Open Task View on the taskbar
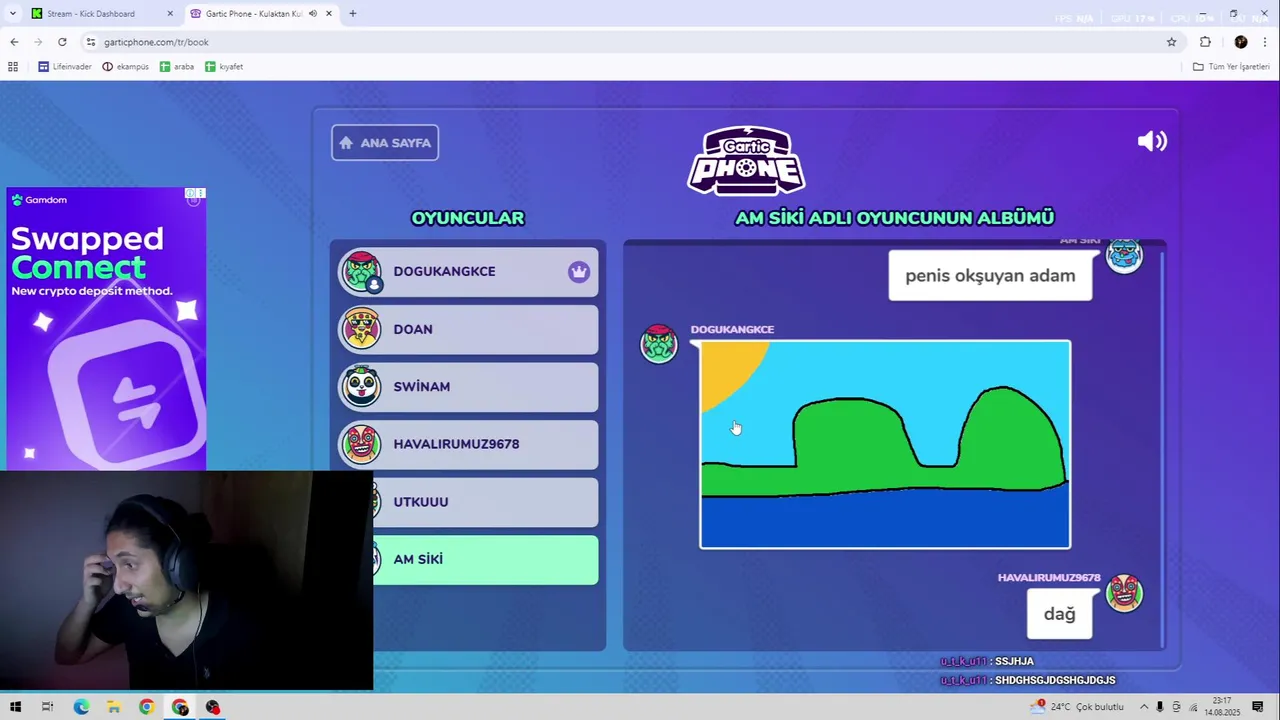Image resolution: width=1280 pixels, height=720 pixels. coord(47,707)
